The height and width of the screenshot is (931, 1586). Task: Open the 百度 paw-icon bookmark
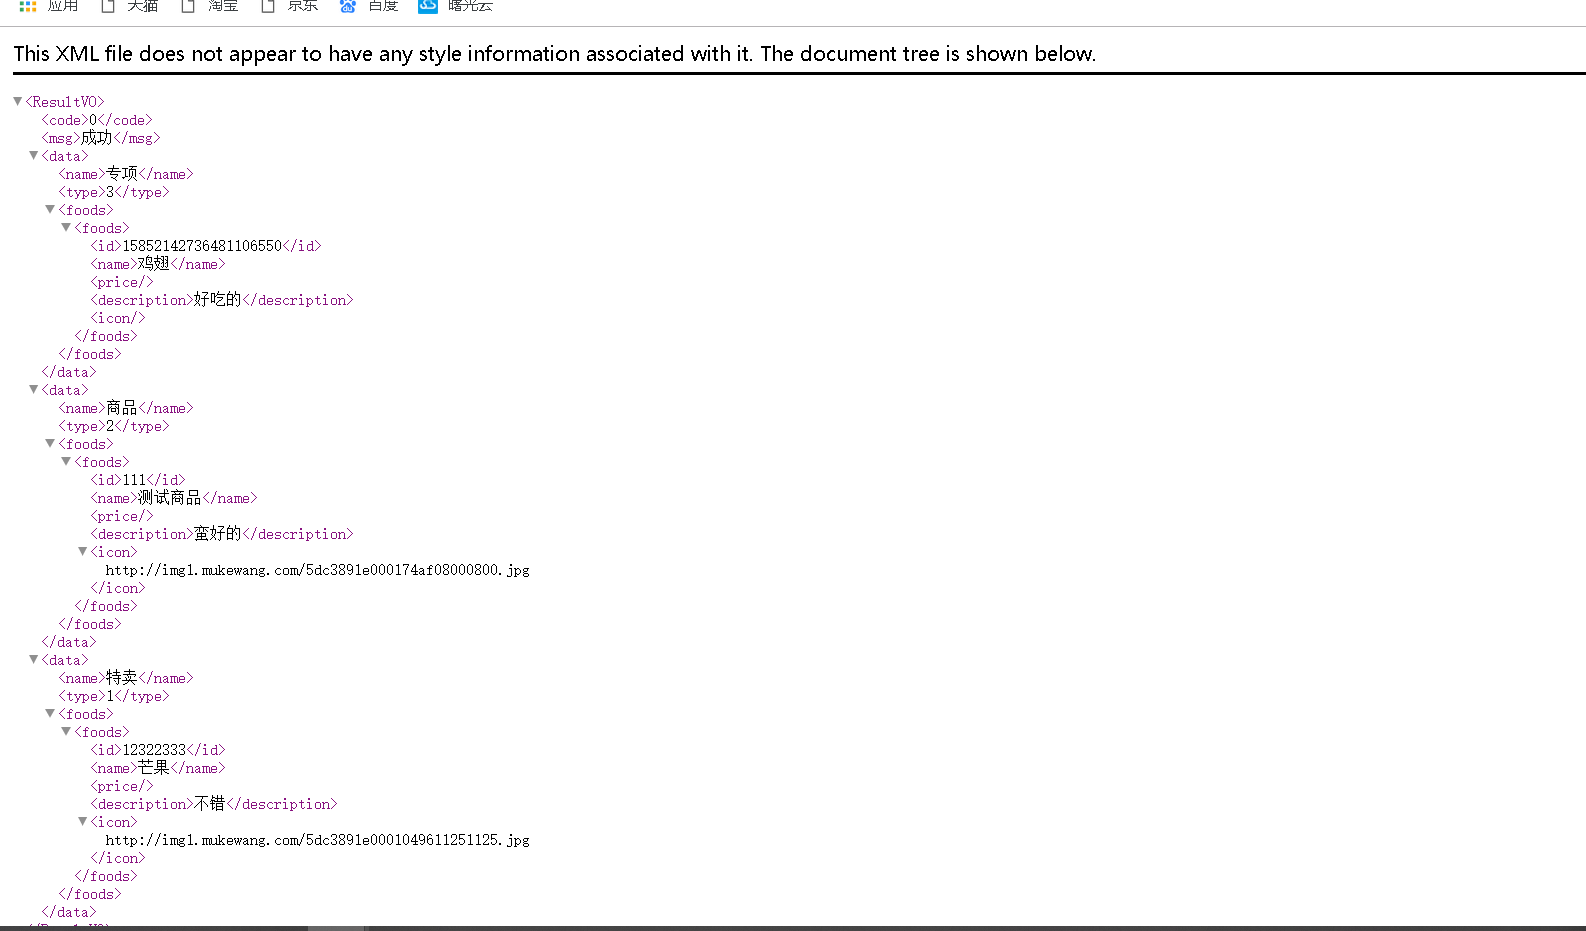pyautogui.click(x=369, y=6)
